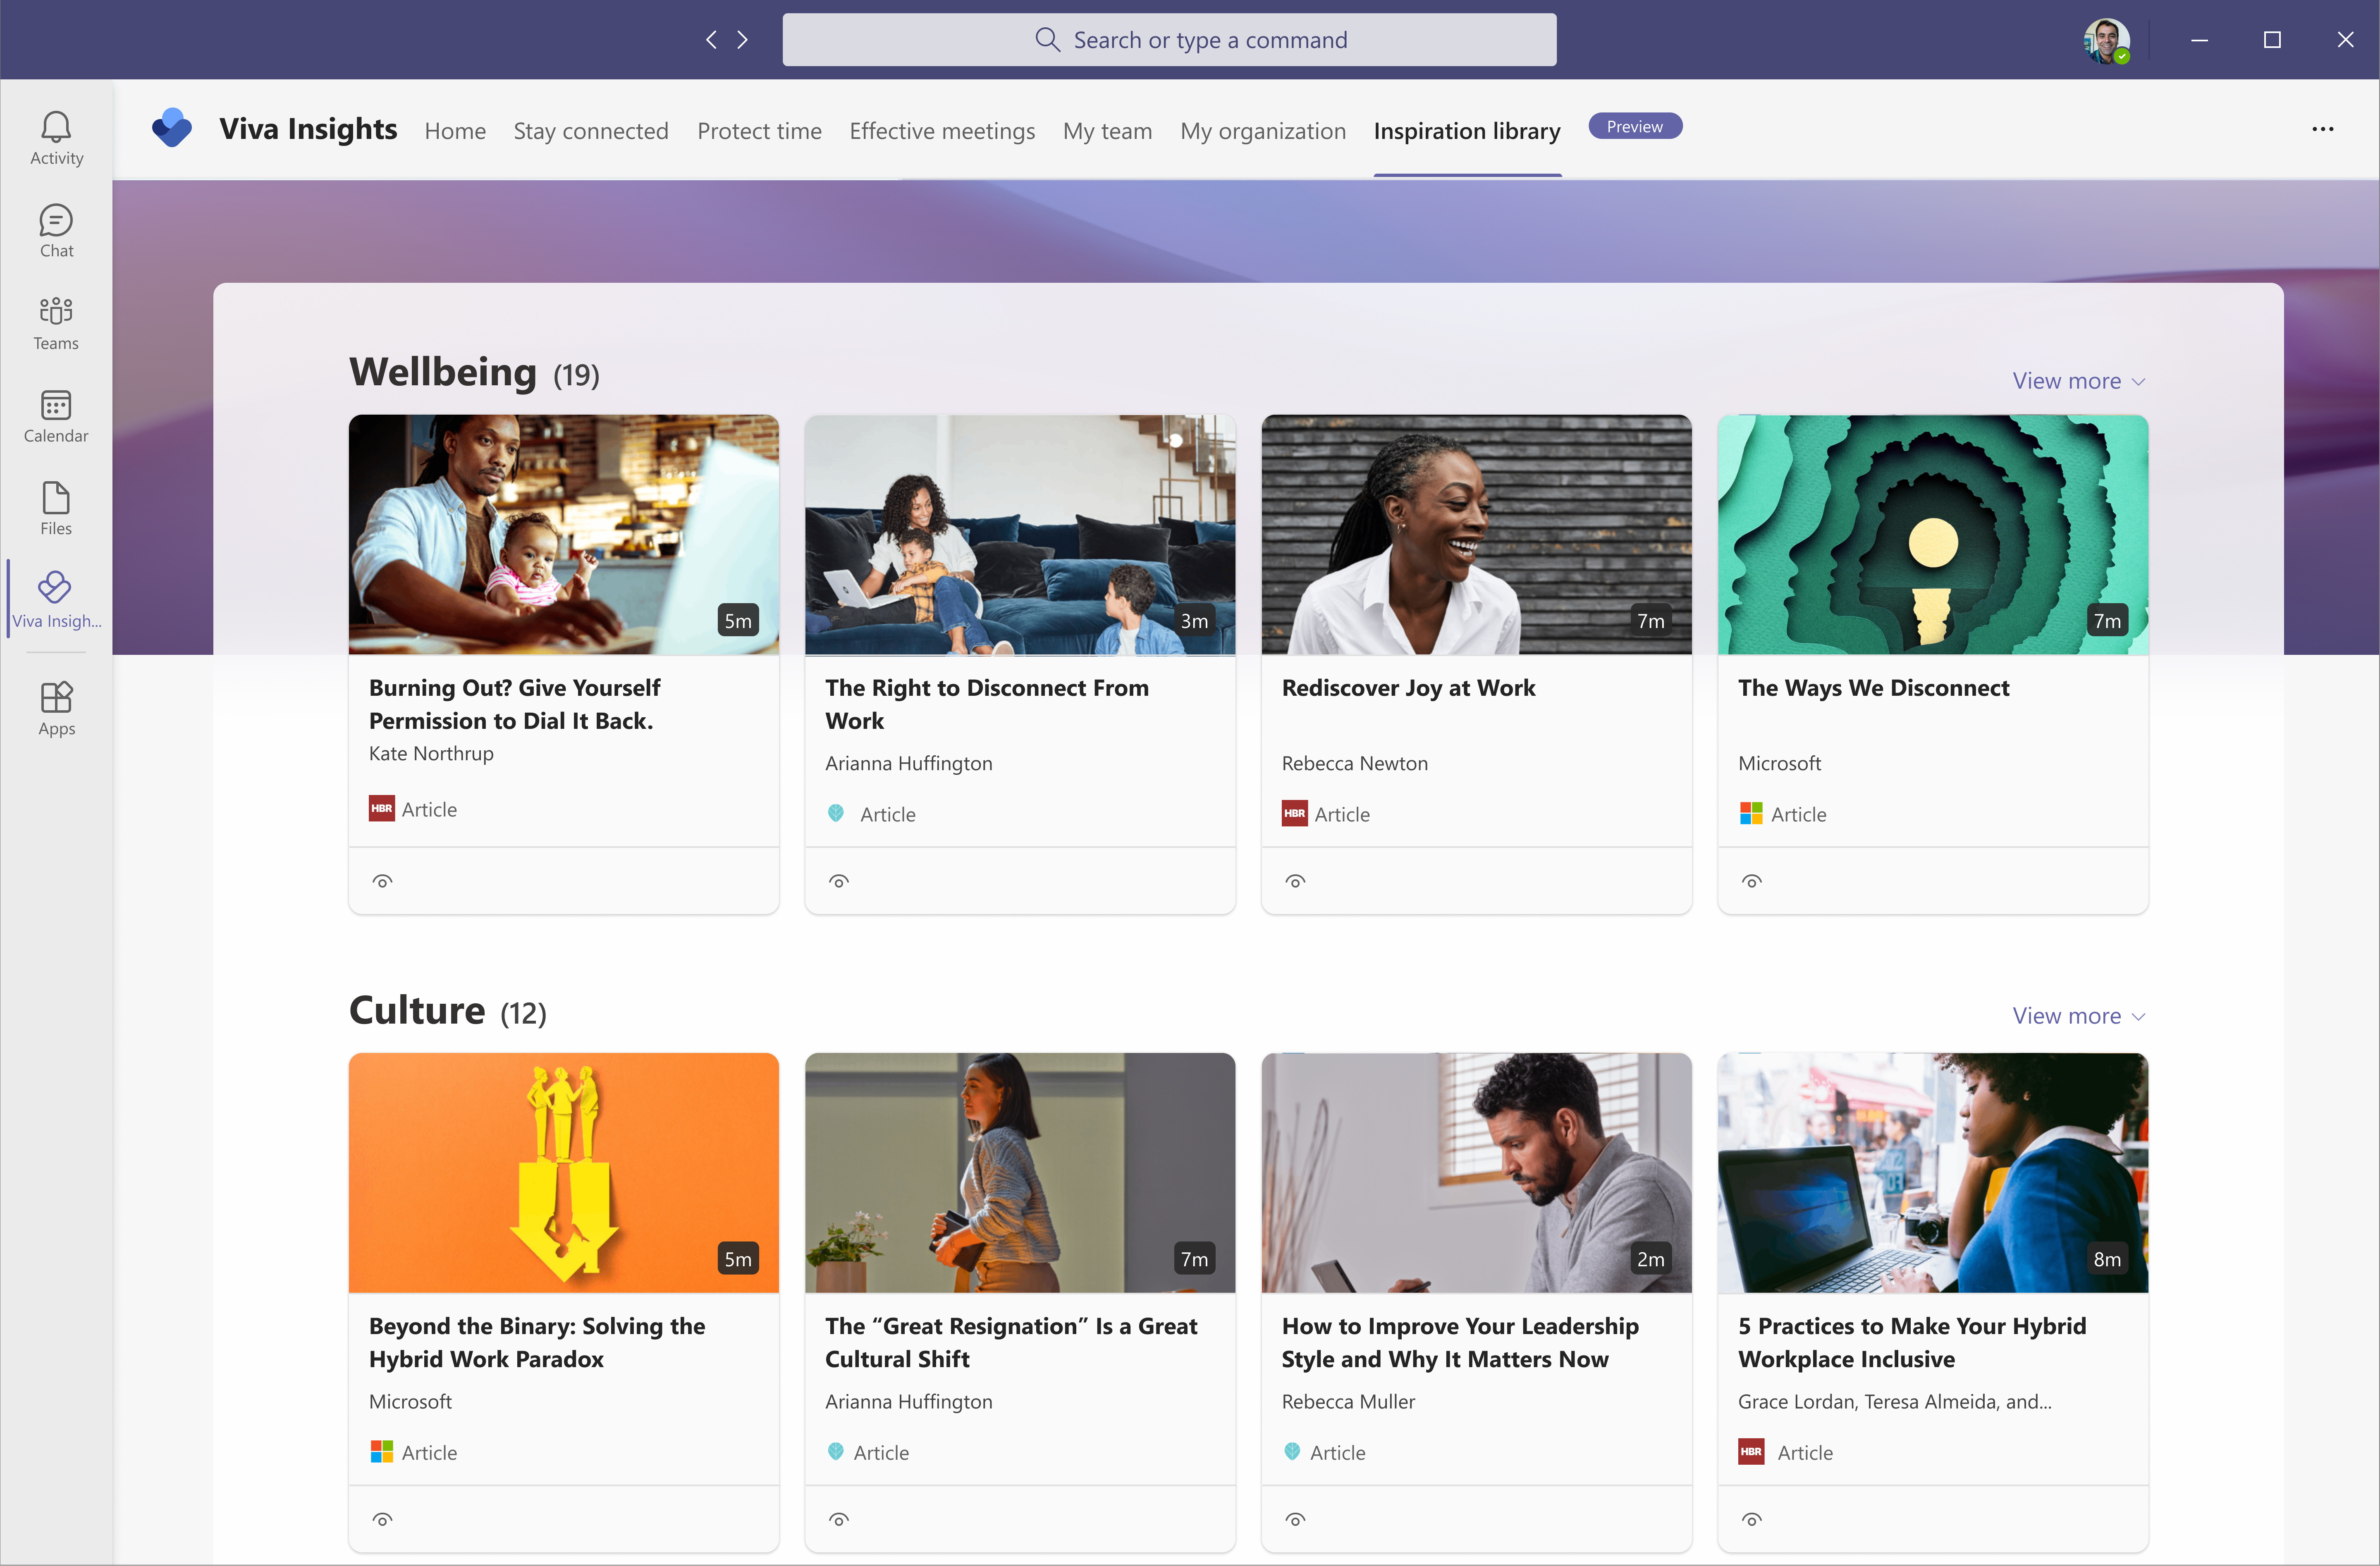Click the search or command box

(x=1169, y=40)
